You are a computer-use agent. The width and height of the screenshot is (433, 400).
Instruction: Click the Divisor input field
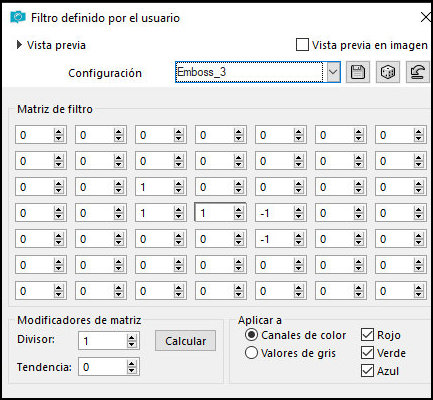(x=103, y=341)
